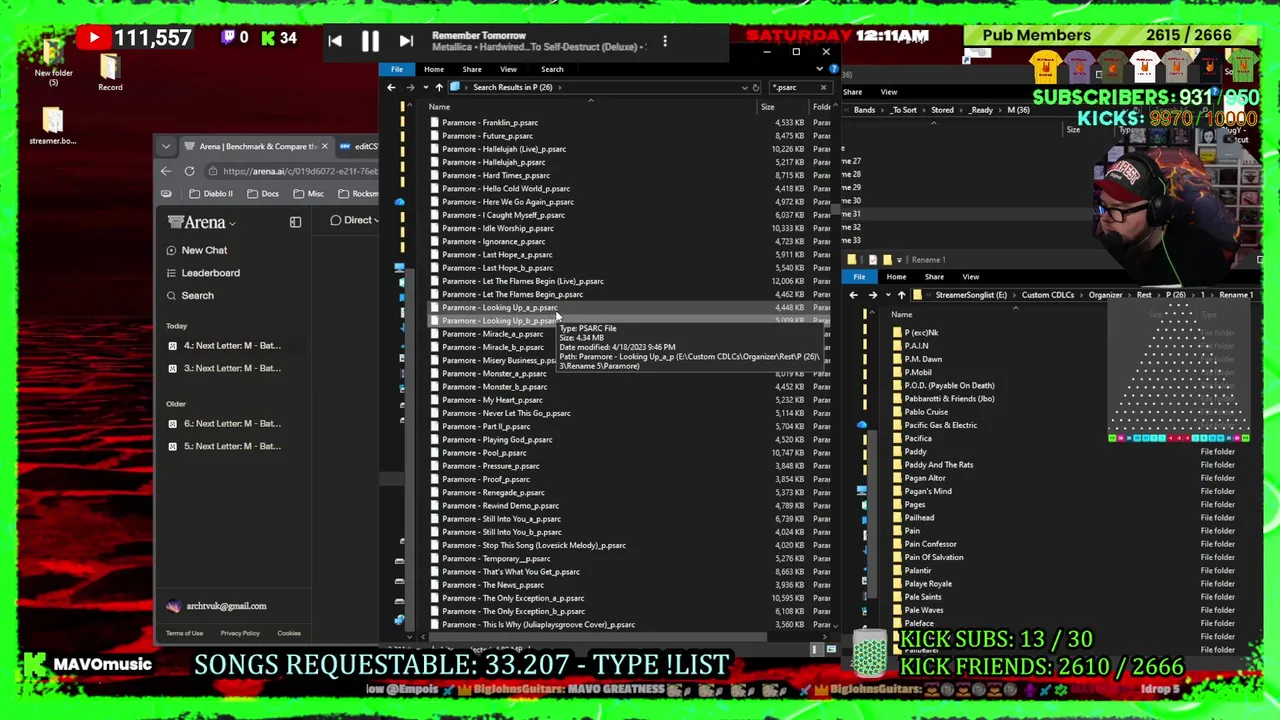Viewport: 1280px width, 720px height.
Task: Open the Record folder on desktop
Action: [110, 72]
